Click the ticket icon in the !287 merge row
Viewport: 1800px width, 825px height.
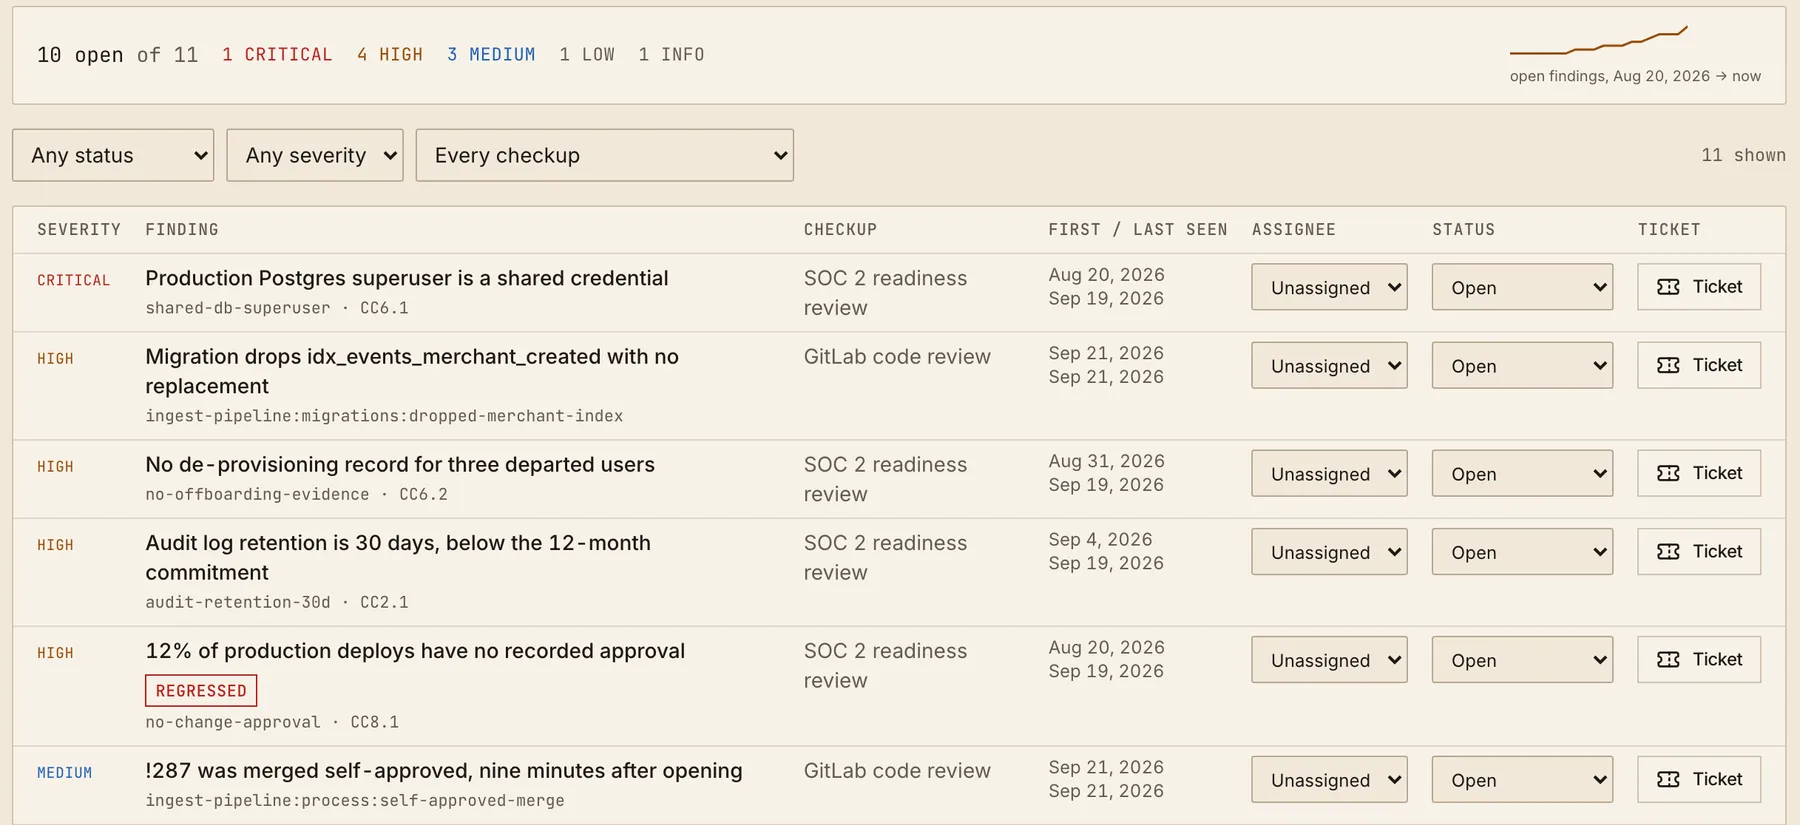point(1668,779)
